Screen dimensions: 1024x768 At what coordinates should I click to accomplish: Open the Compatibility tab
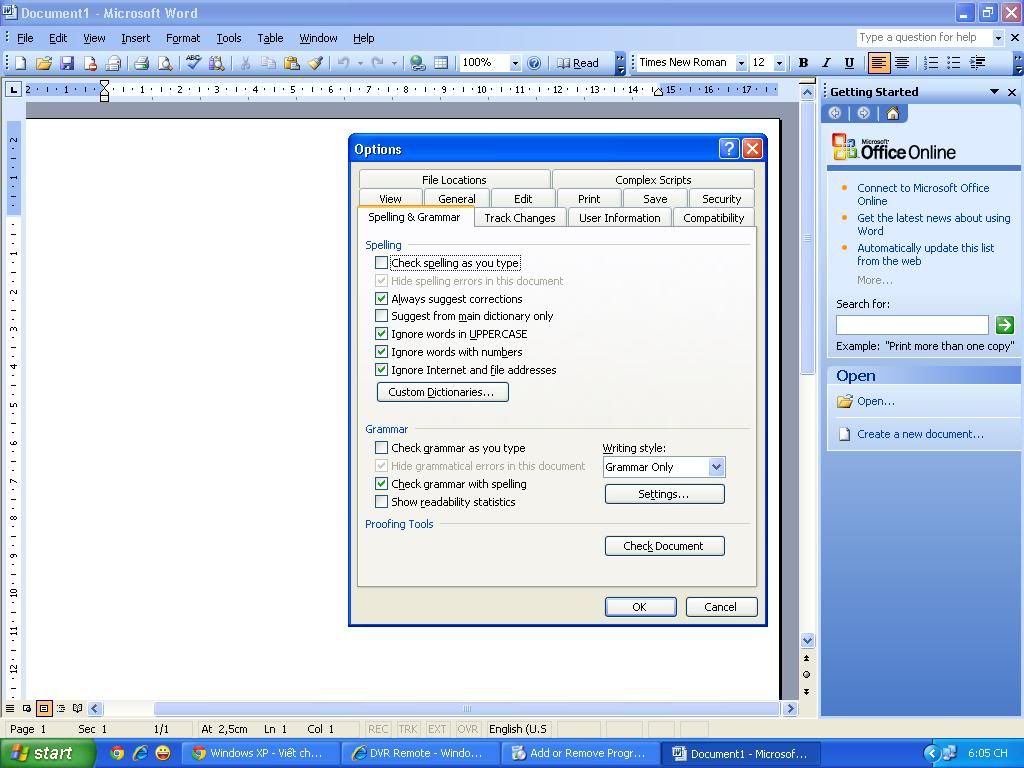point(713,217)
